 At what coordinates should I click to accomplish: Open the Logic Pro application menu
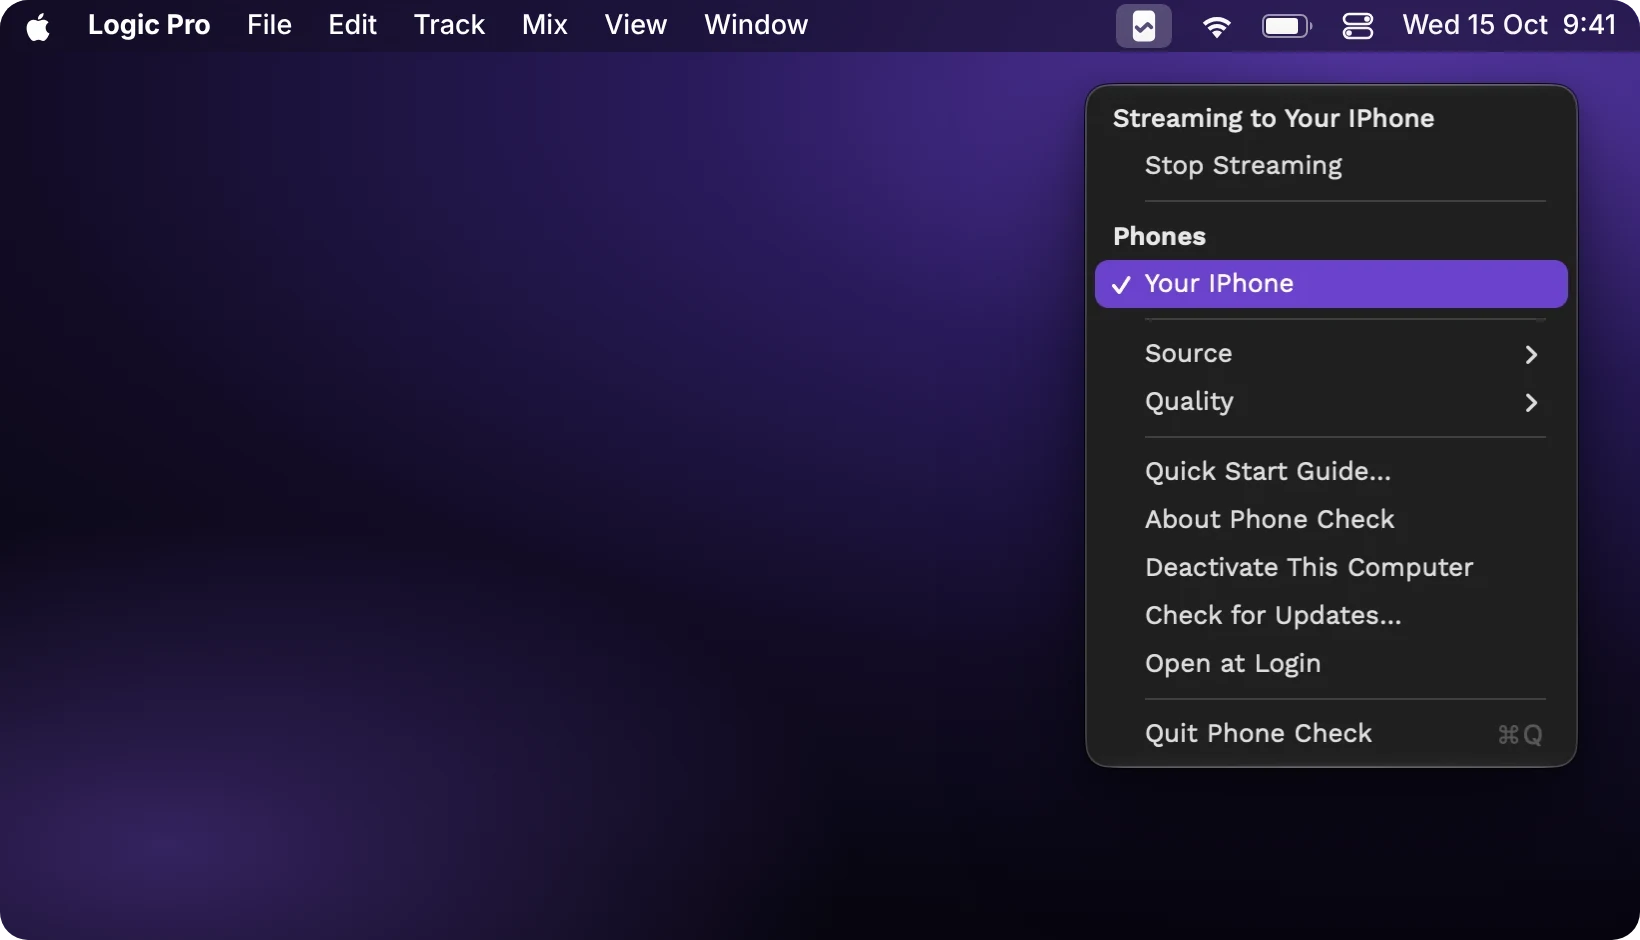(x=149, y=25)
